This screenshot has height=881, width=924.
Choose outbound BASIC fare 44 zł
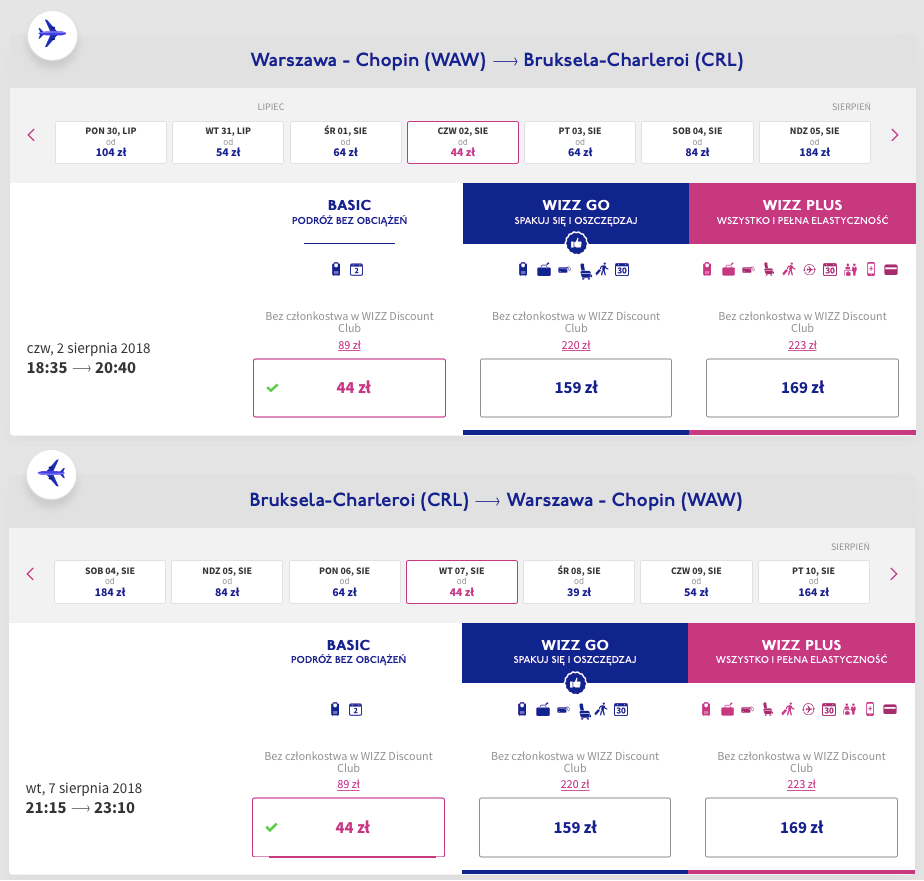pyautogui.click(x=349, y=388)
